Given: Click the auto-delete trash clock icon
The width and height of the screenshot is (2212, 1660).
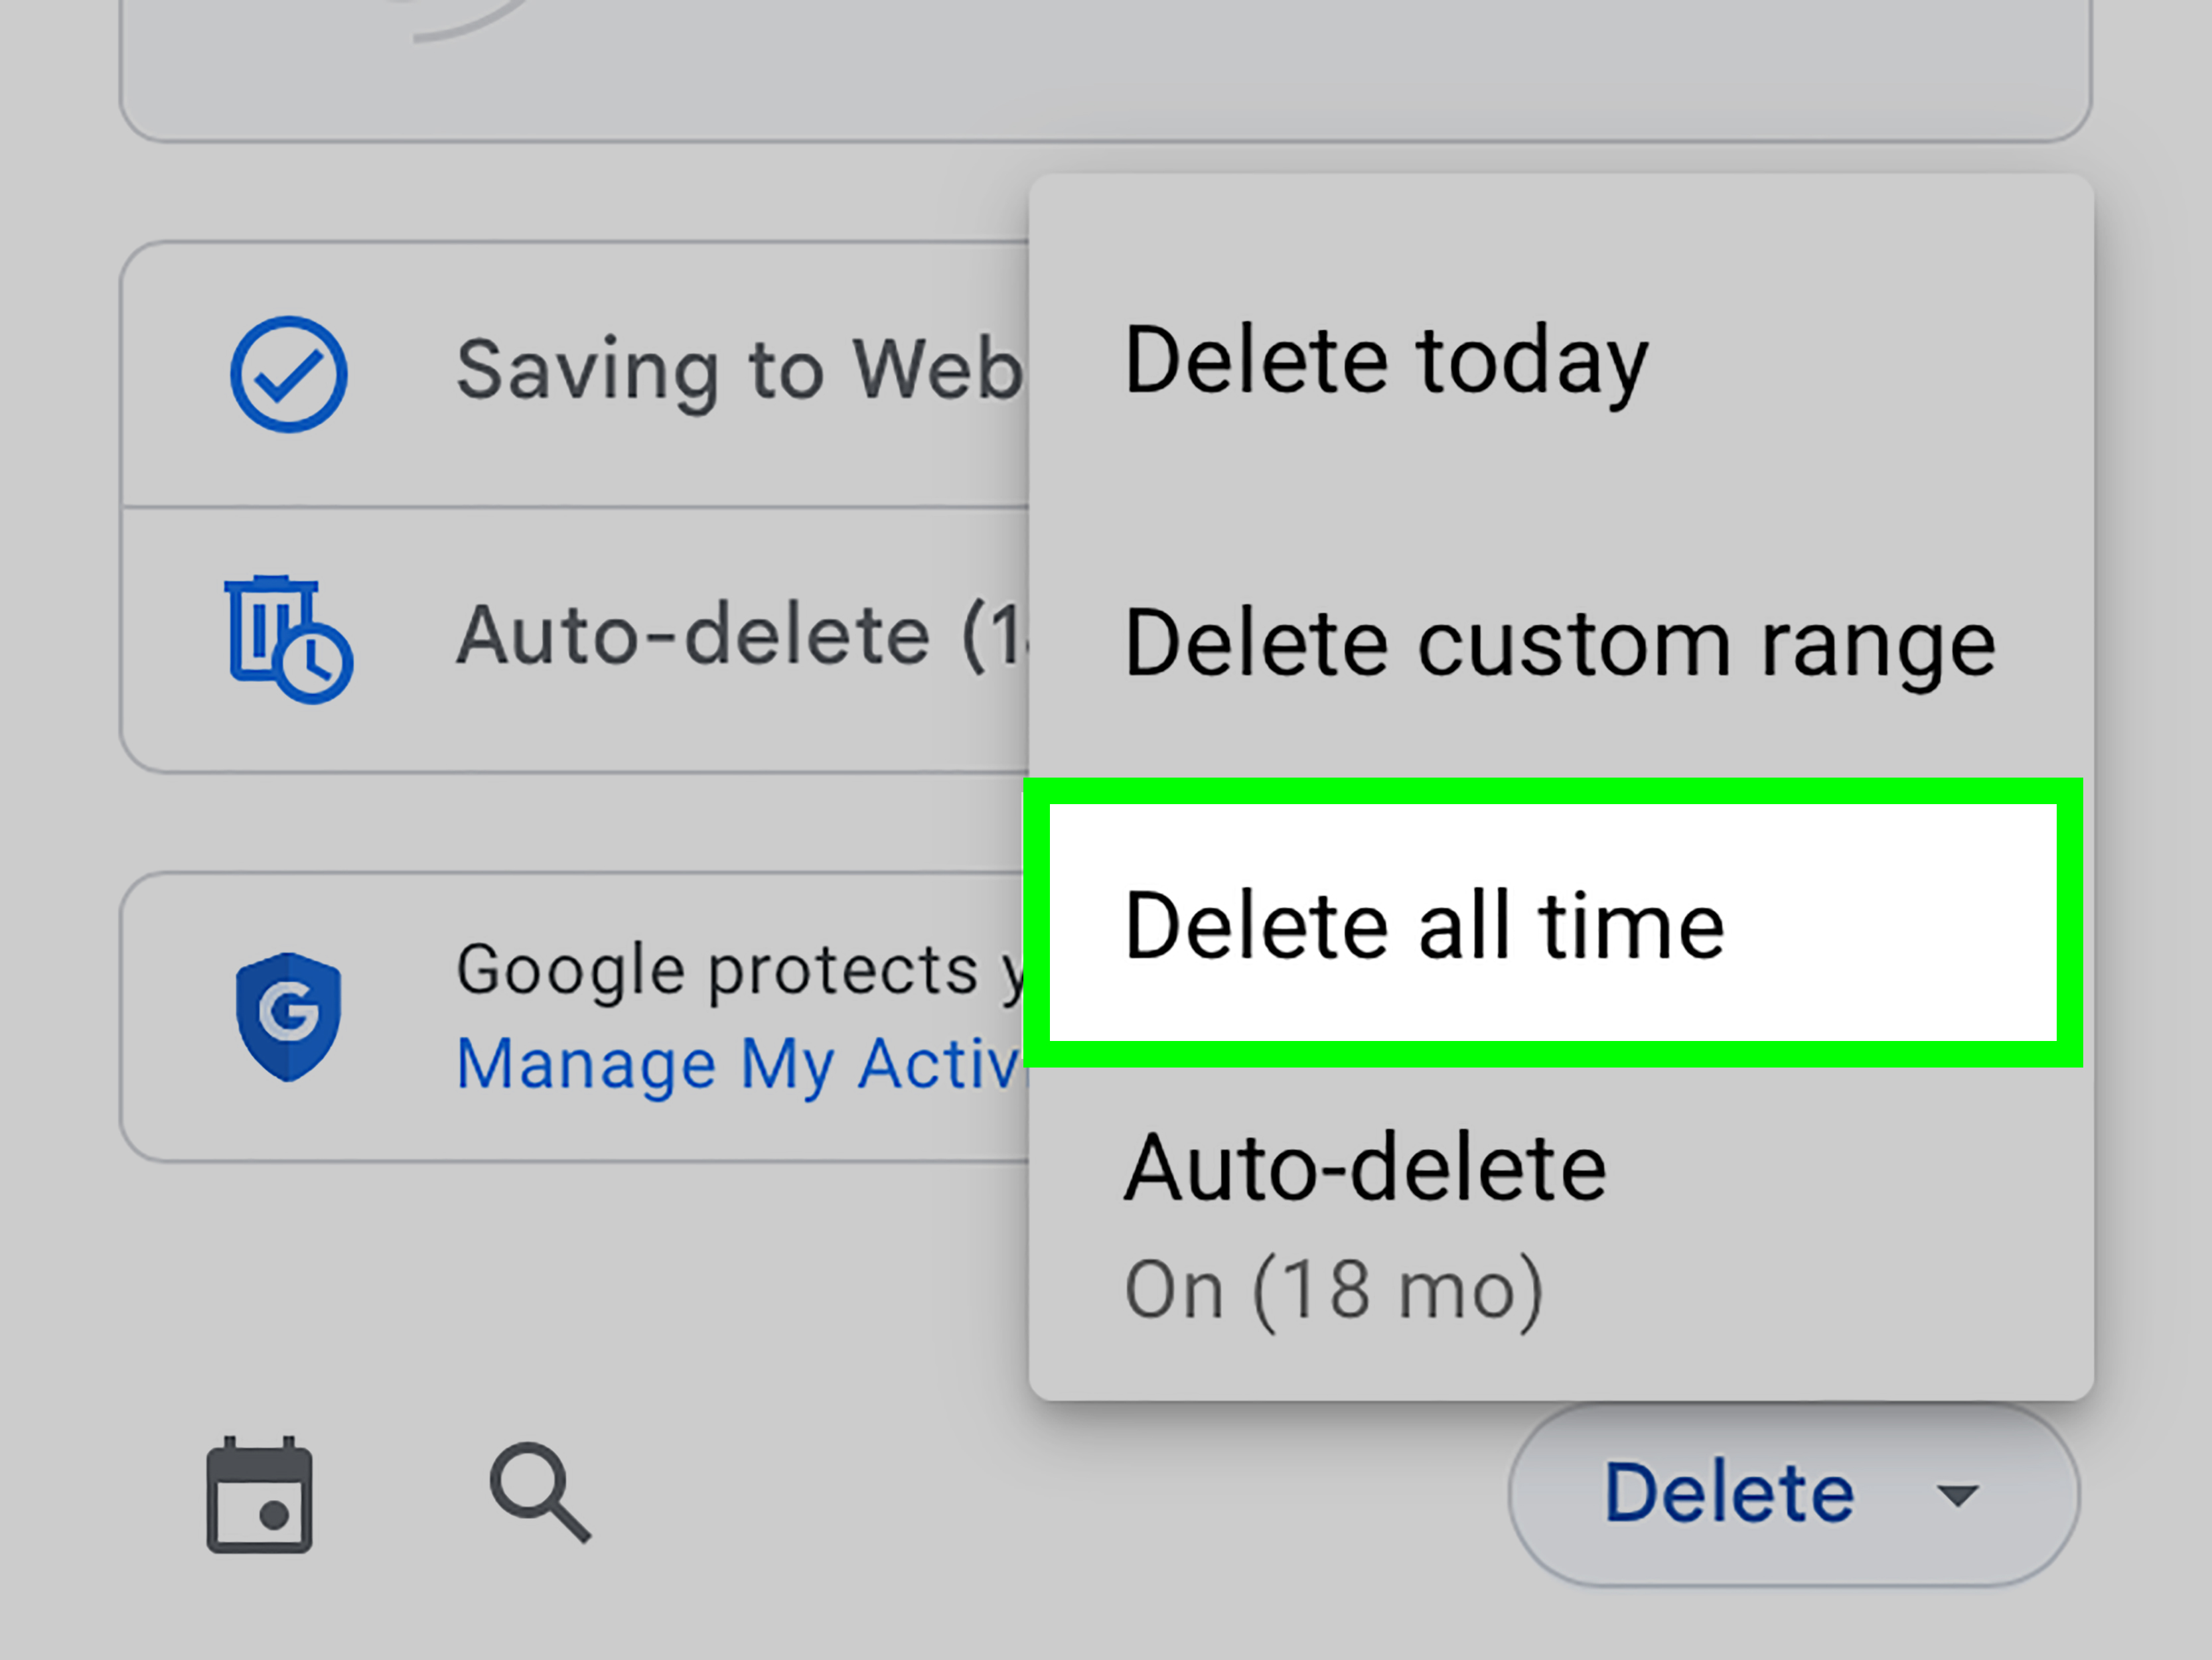Looking at the screenshot, I should [289, 639].
